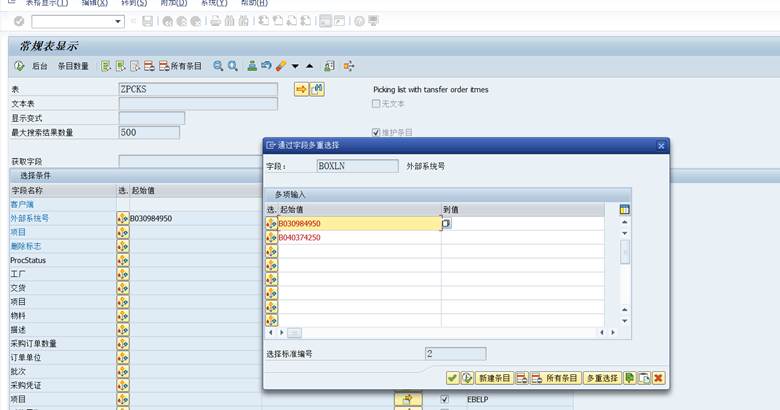Screen dimensions: 780x410
Task: Click the column settings icon above table scrollbar
Action: click(x=625, y=209)
